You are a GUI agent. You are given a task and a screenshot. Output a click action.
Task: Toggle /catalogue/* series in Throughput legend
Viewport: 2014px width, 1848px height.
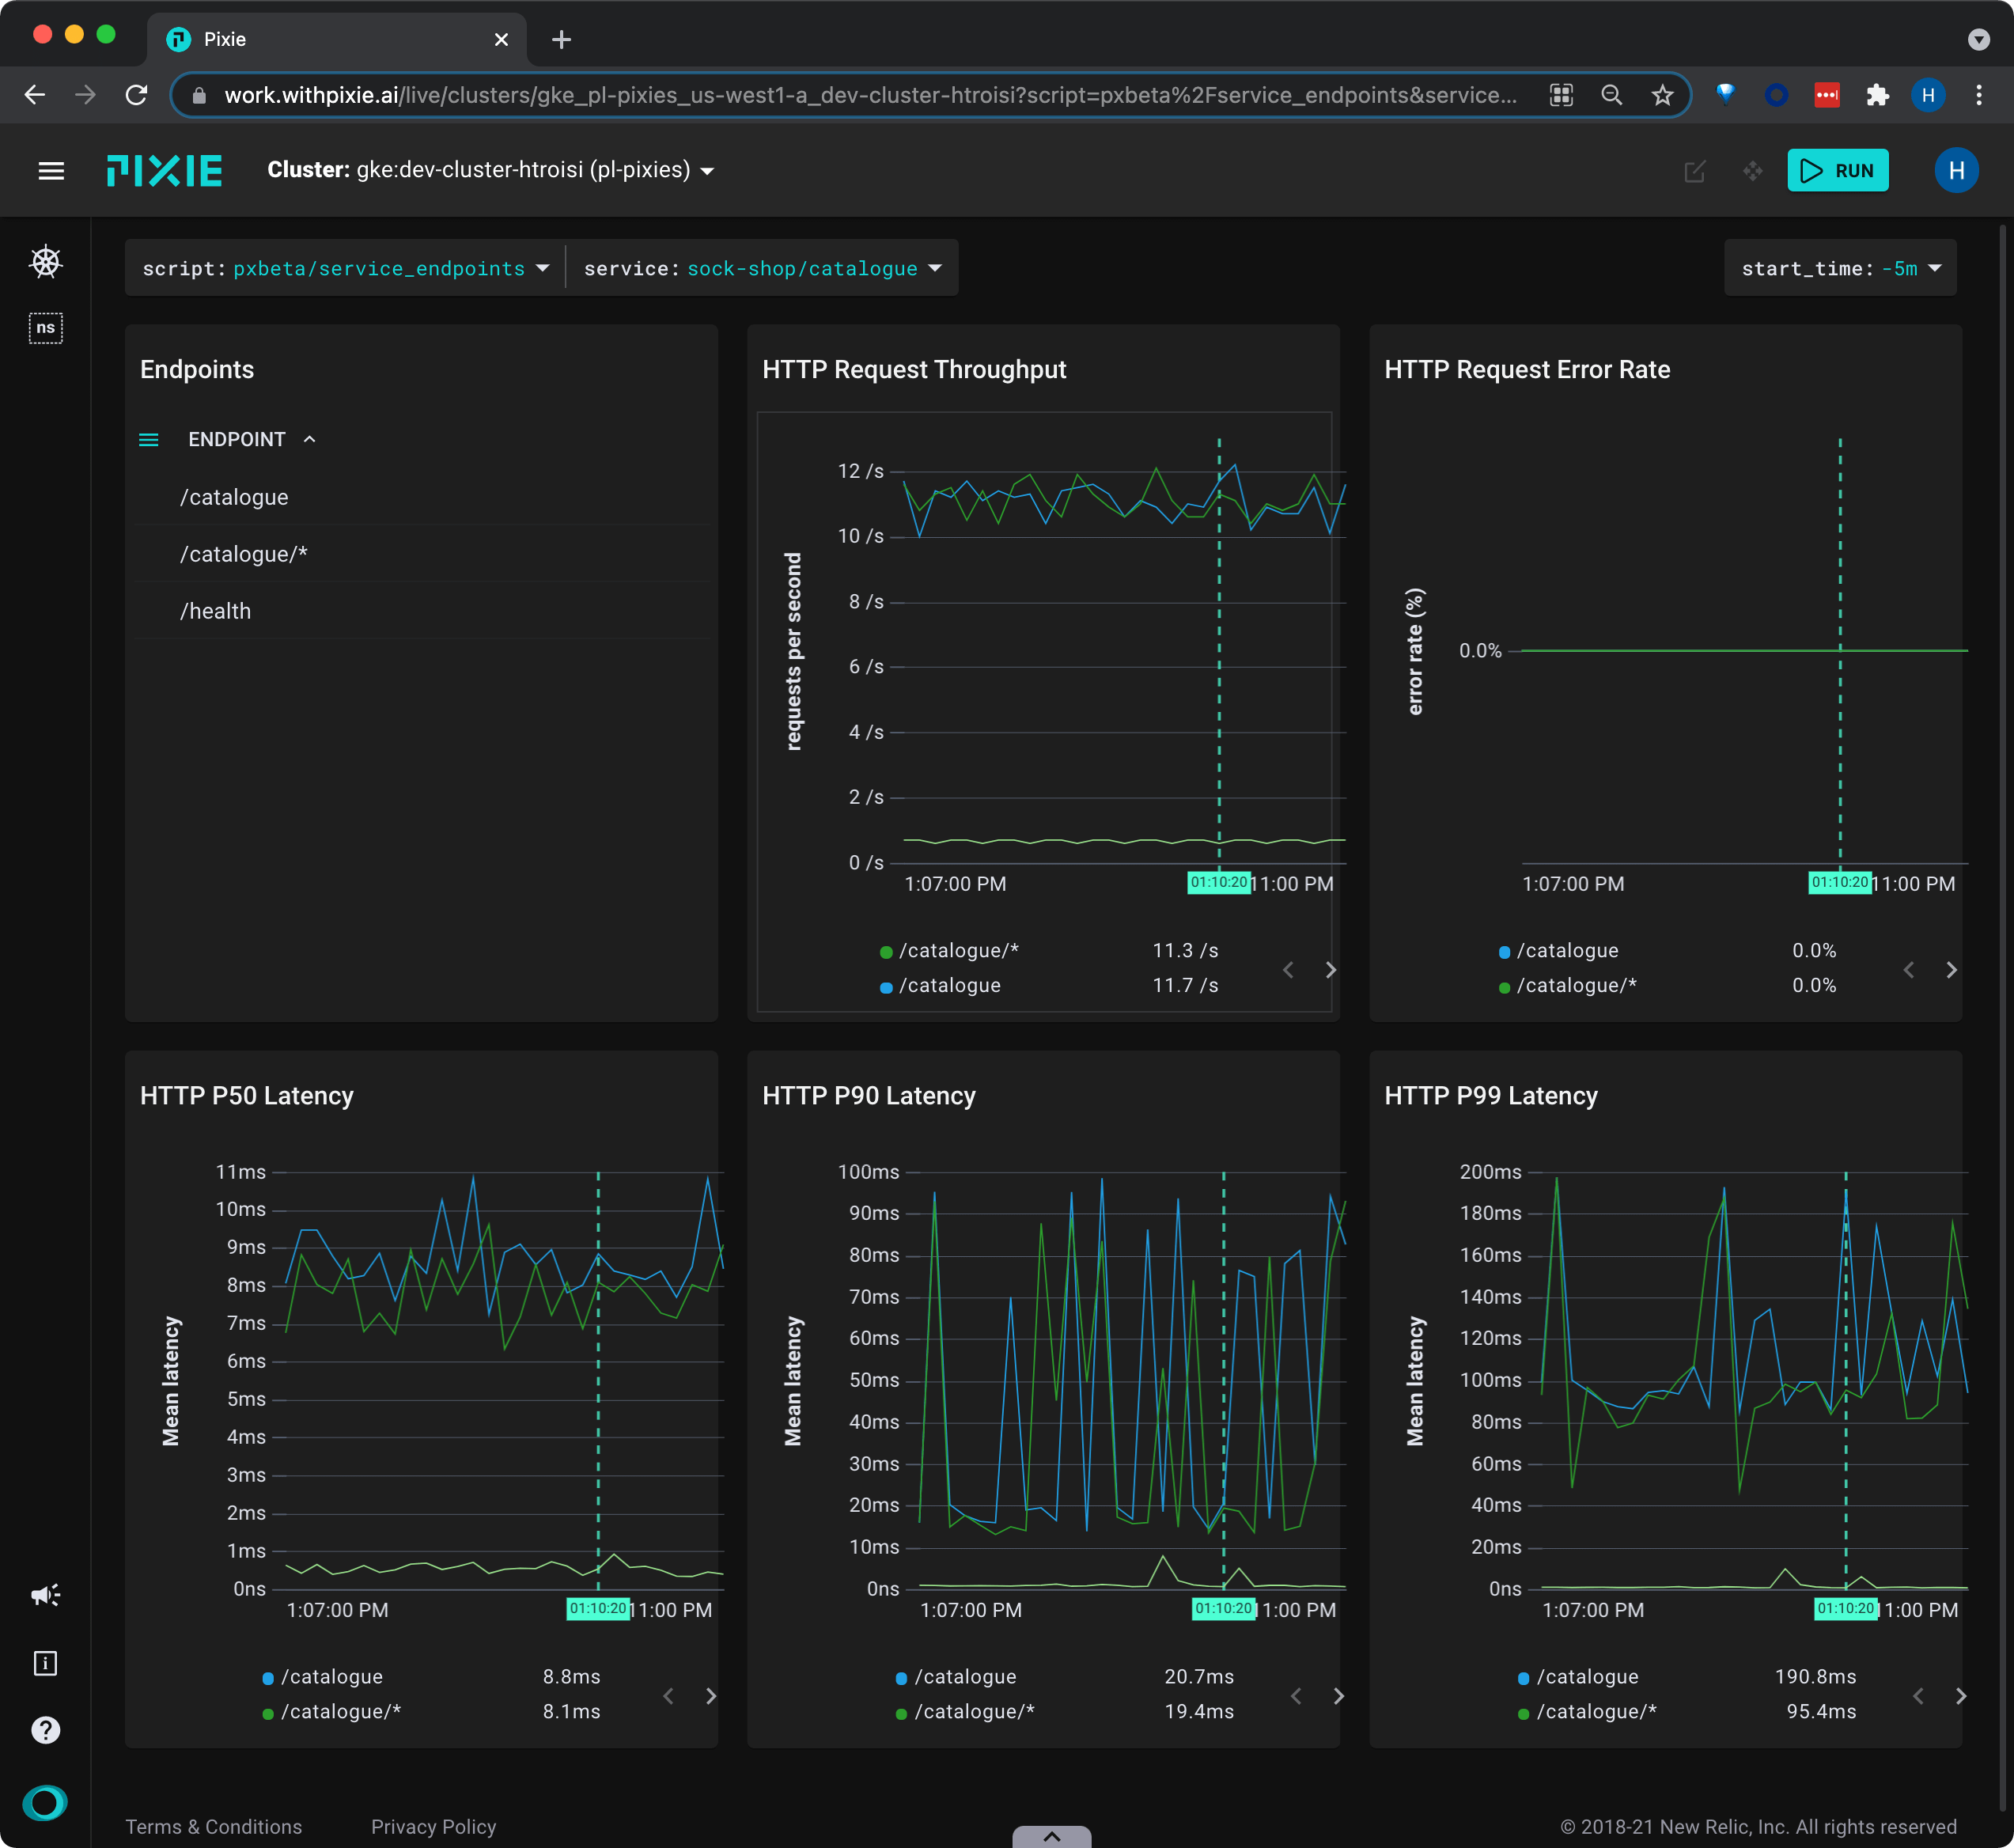point(957,951)
